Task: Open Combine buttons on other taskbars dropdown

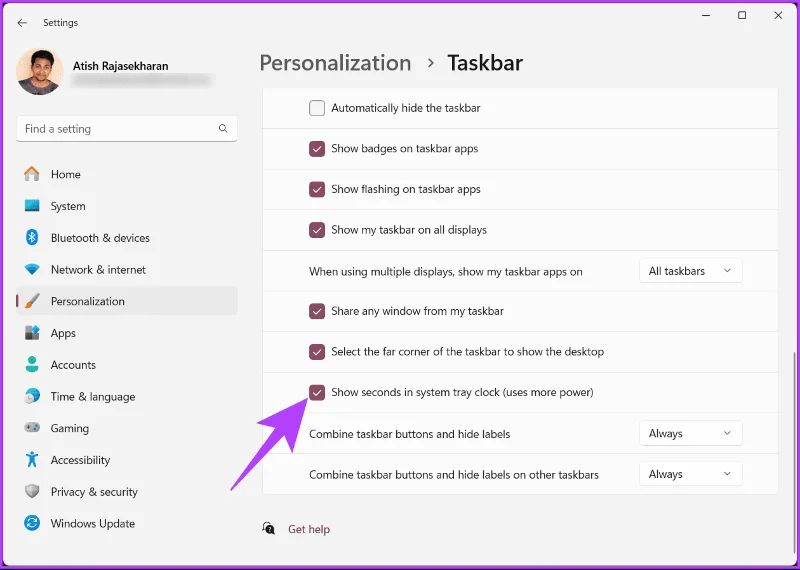Action: (x=690, y=474)
